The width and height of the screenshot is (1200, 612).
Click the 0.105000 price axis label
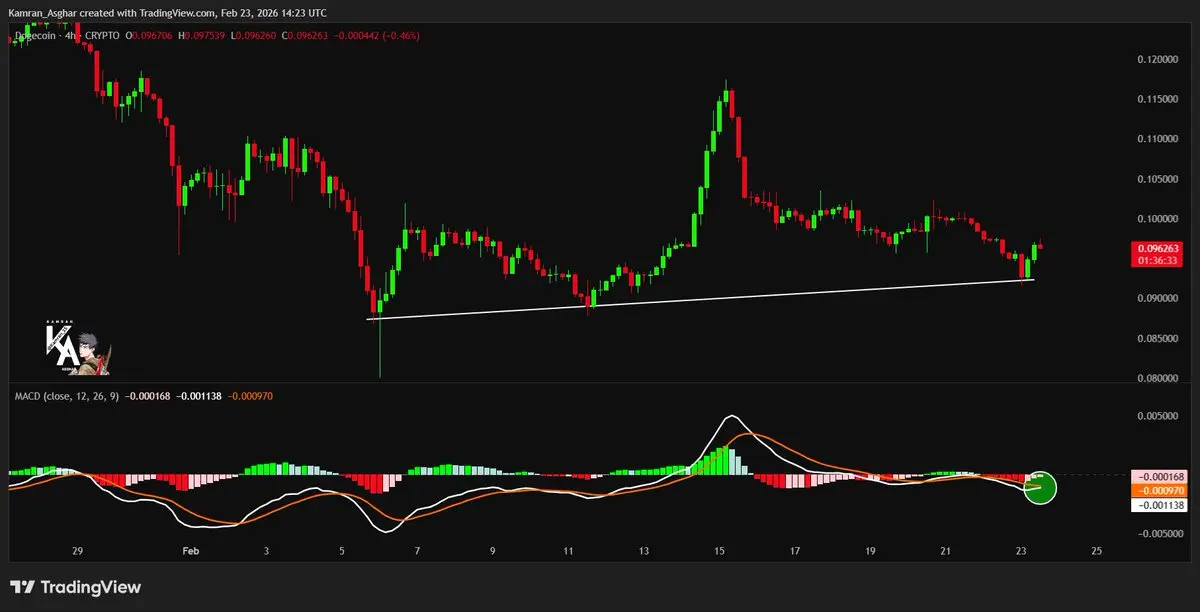[1158, 179]
